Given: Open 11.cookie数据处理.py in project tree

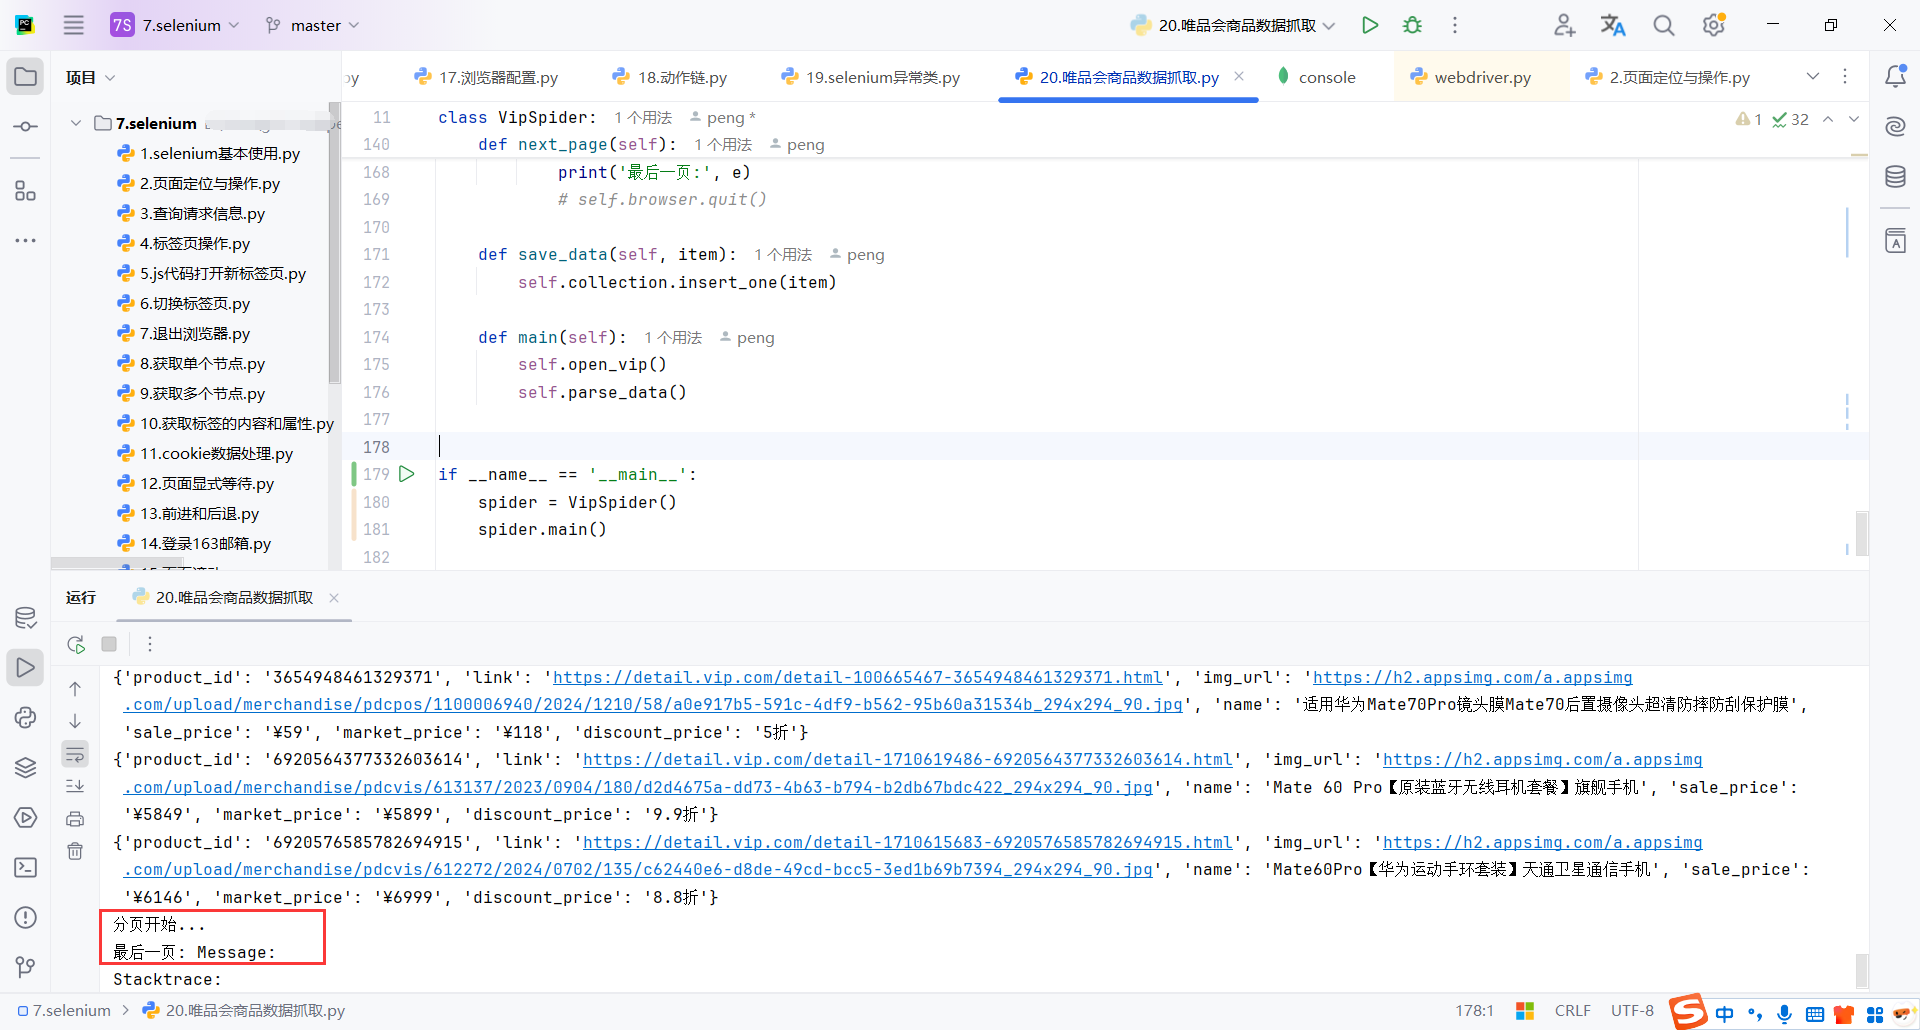Looking at the screenshot, I should pyautogui.click(x=205, y=453).
